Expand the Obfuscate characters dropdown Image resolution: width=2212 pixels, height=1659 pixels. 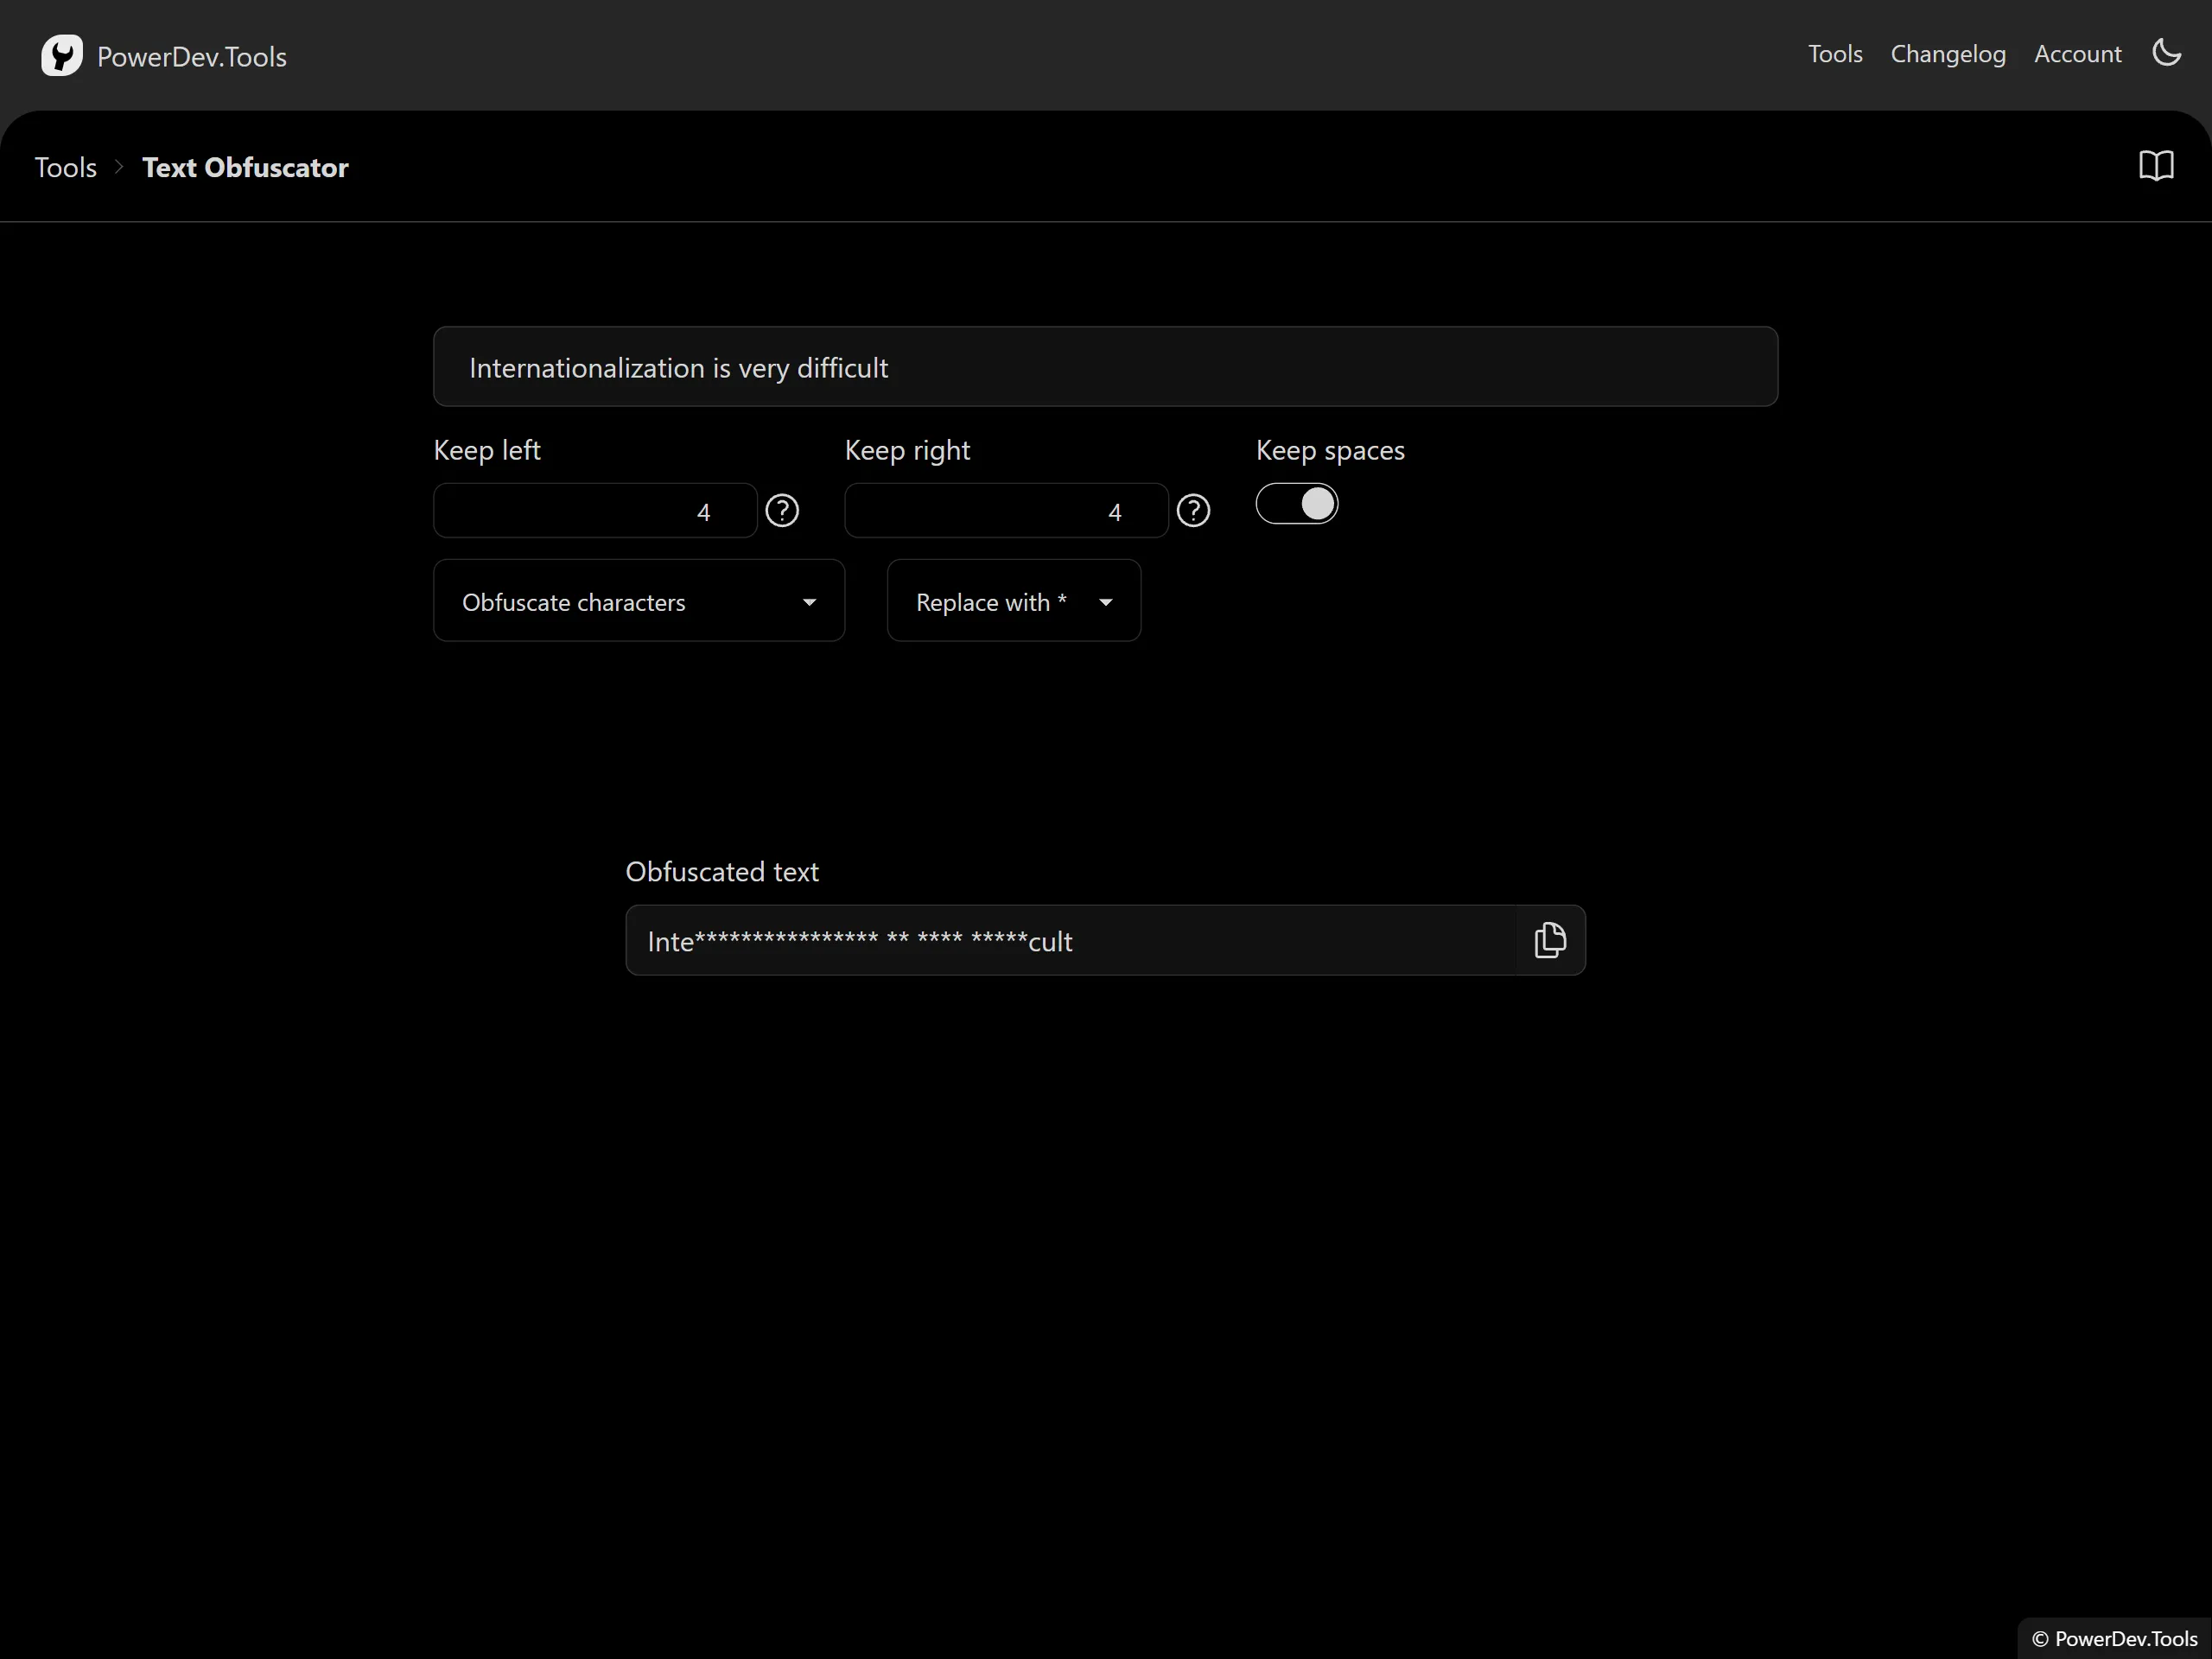coord(638,601)
